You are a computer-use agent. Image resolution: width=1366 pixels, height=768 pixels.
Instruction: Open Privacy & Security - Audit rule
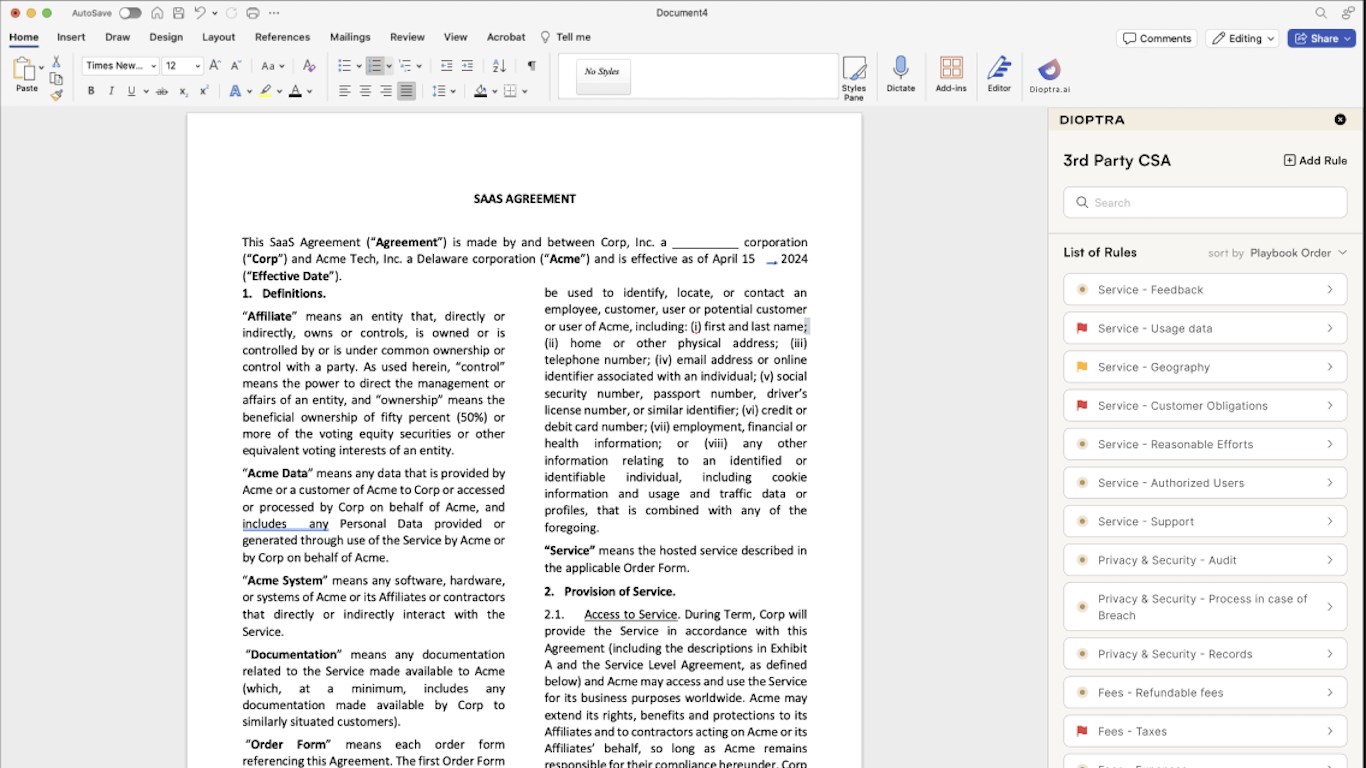(1205, 560)
